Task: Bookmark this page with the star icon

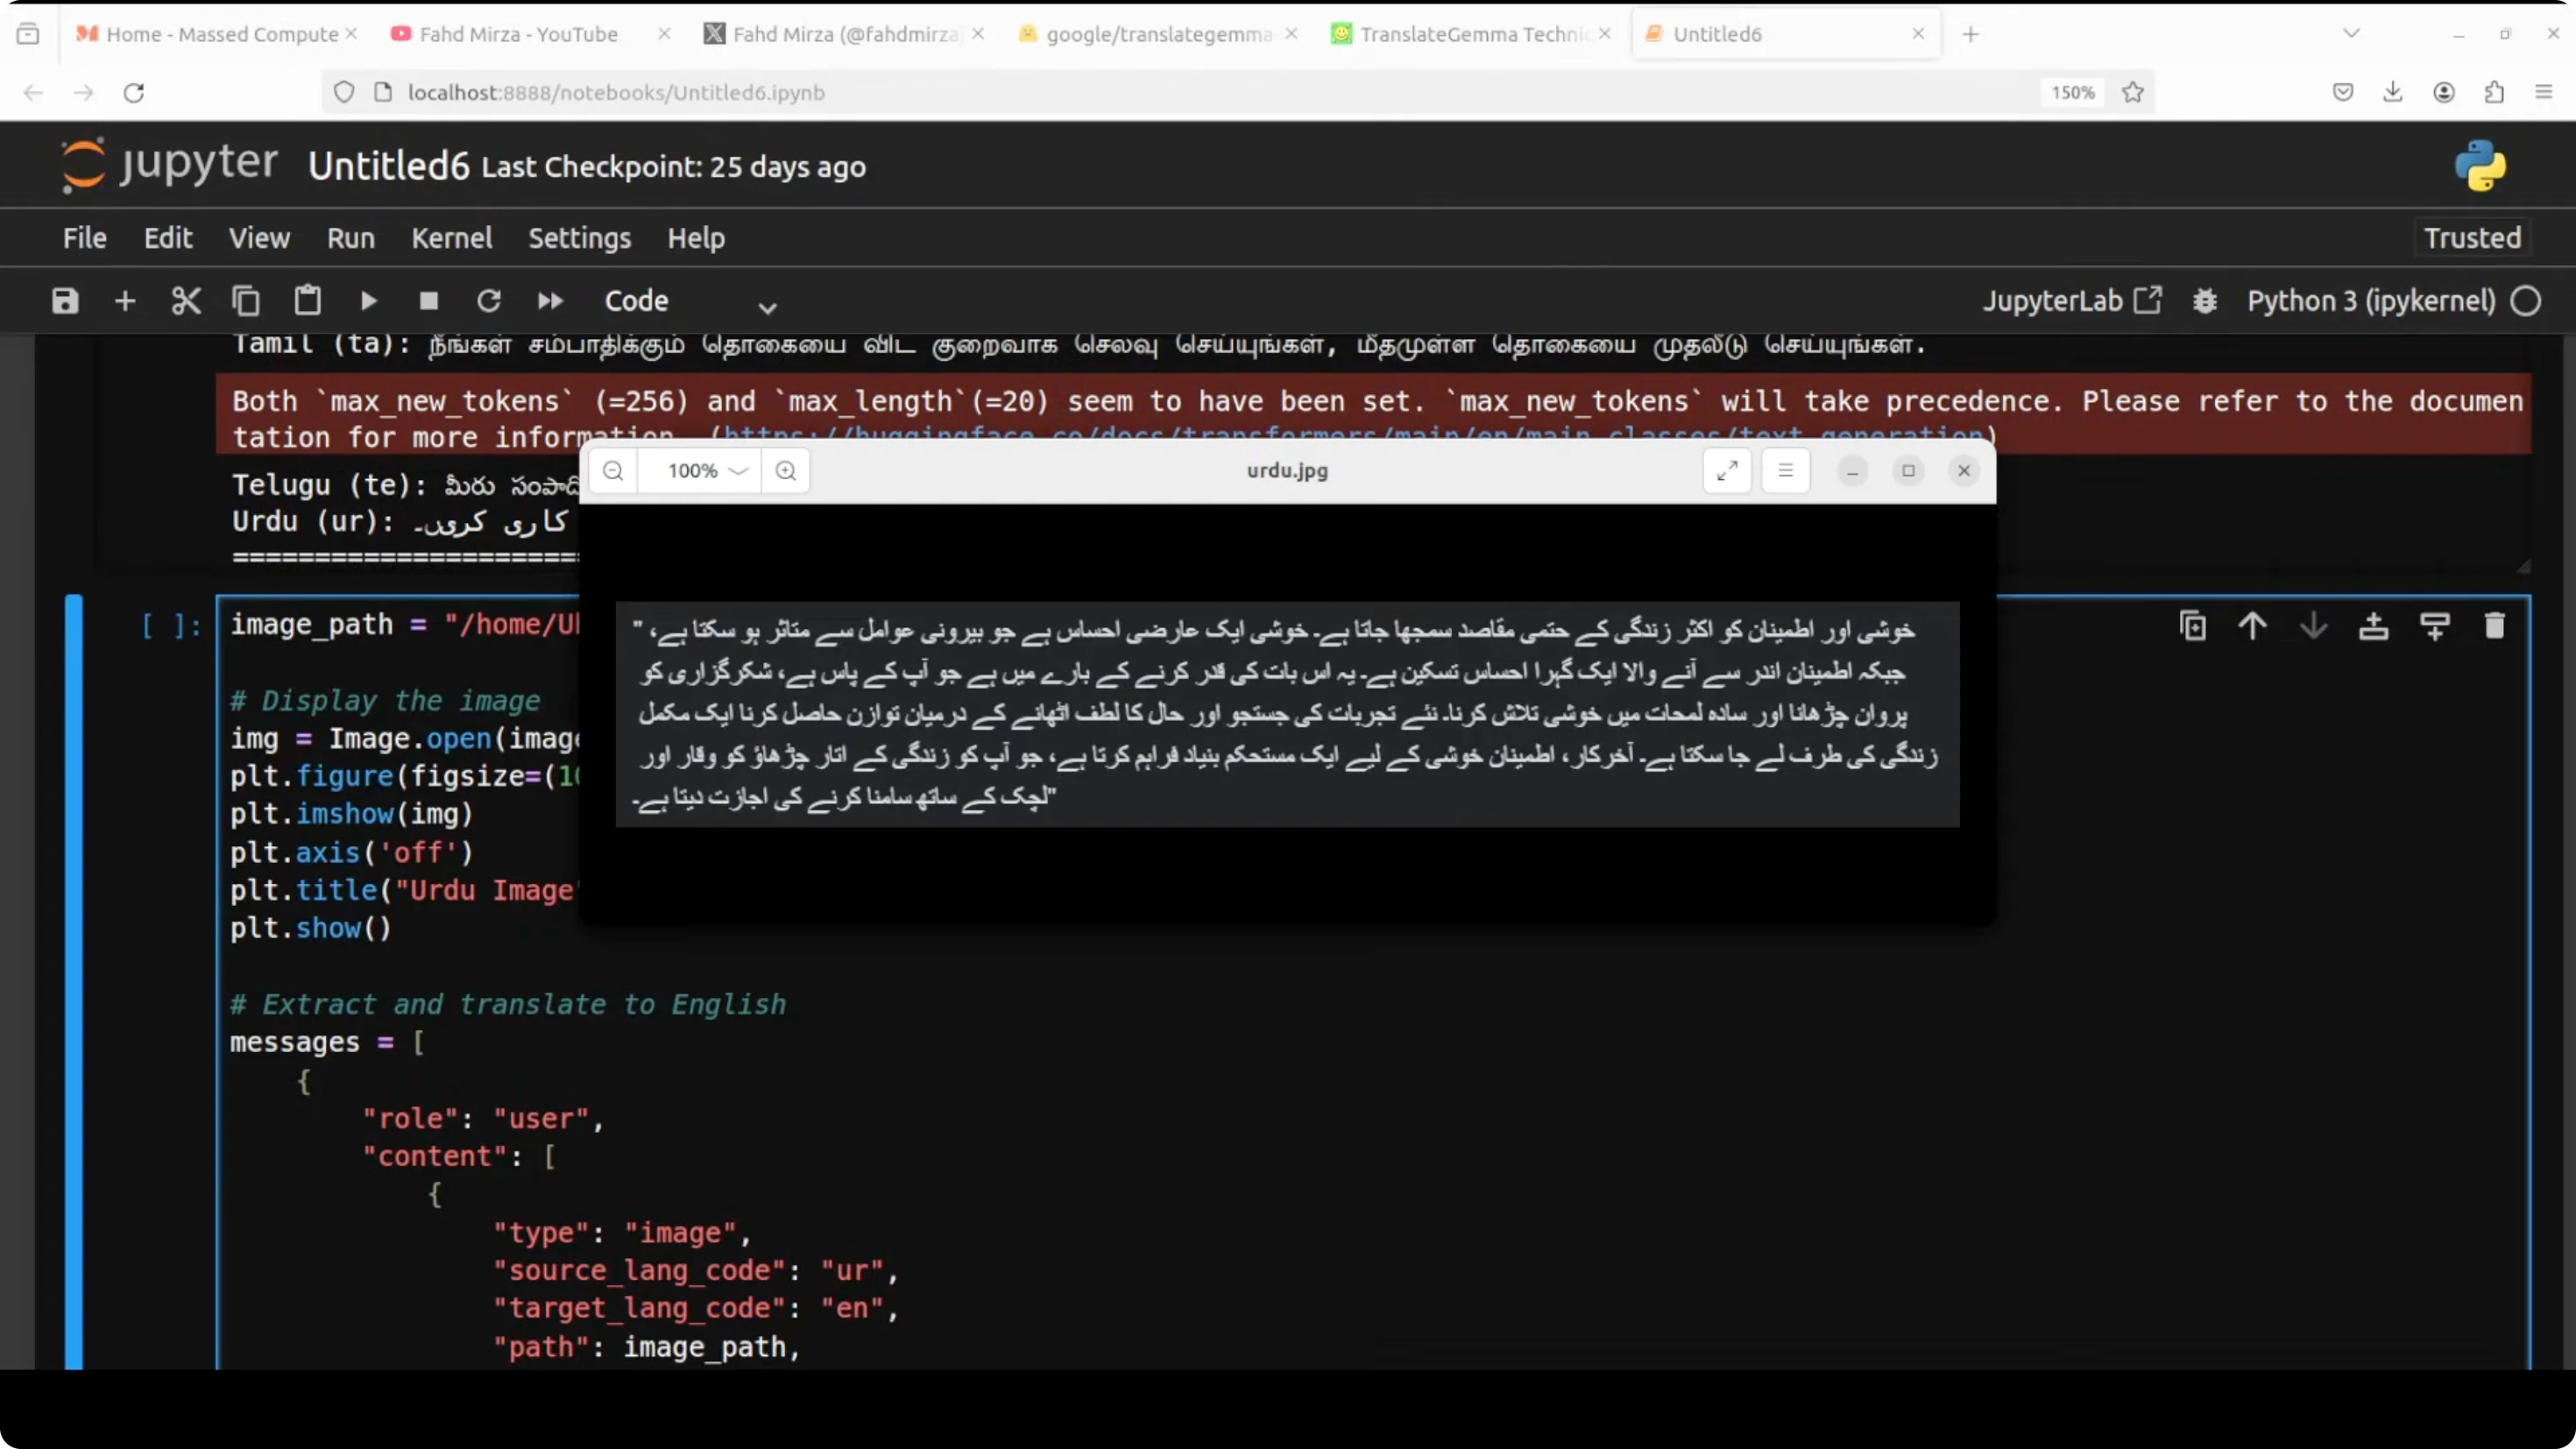Action: click(x=2133, y=92)
